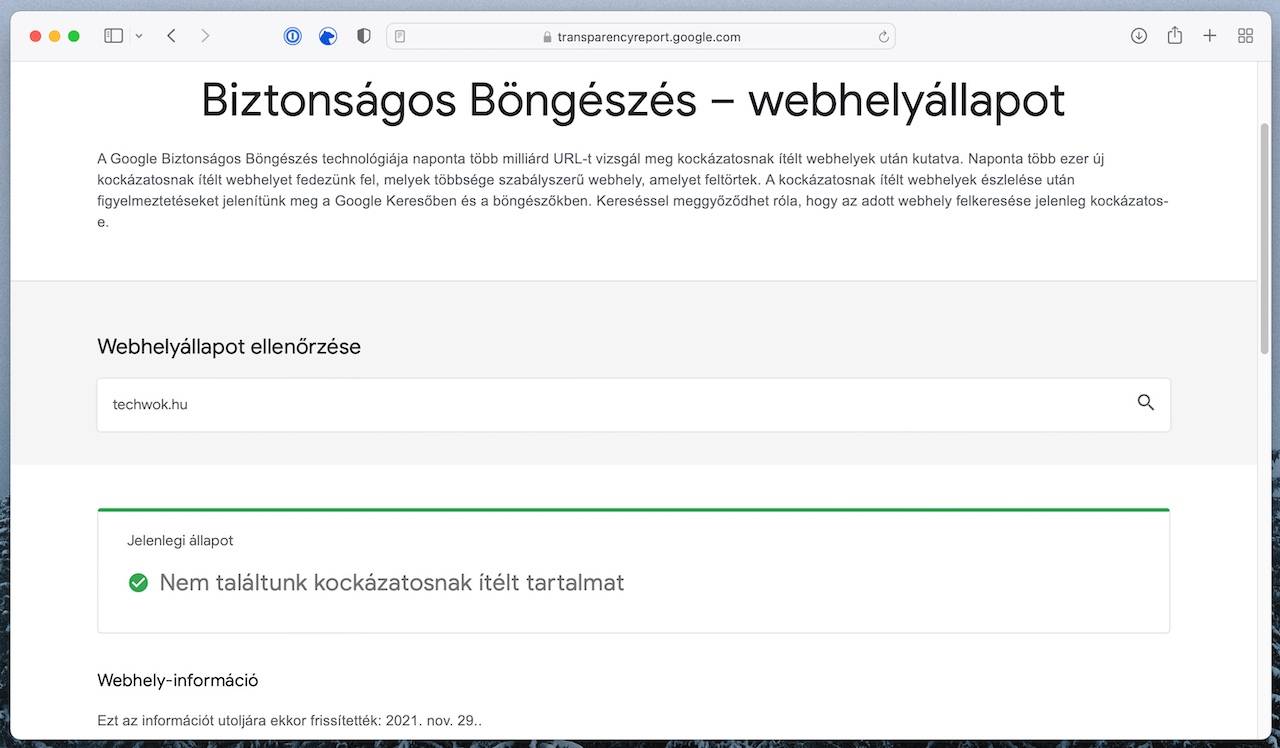Open the blue globe extension icon

327,36
